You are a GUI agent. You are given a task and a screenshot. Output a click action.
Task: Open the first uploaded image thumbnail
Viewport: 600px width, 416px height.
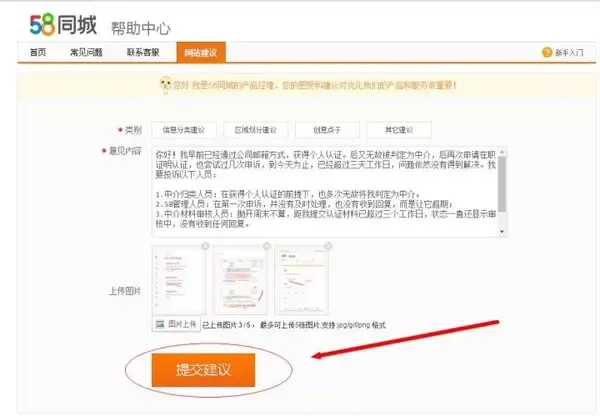179,280
